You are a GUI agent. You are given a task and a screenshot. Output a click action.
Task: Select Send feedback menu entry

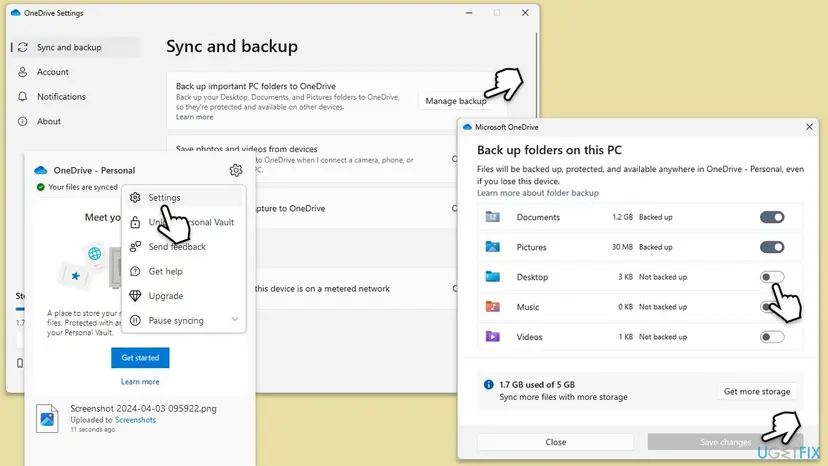(x=184, y=247)
